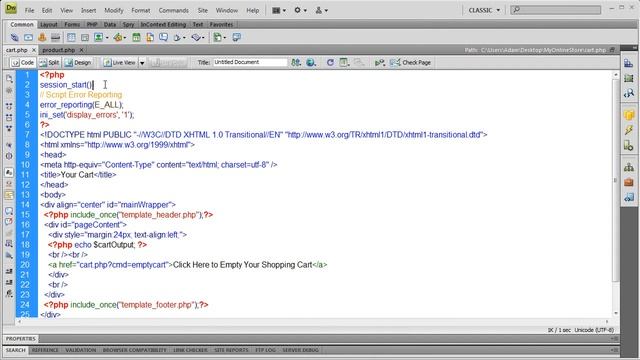Click the orange briefcase icon in the right dock
640x360 pixels.
coord(629,182)
